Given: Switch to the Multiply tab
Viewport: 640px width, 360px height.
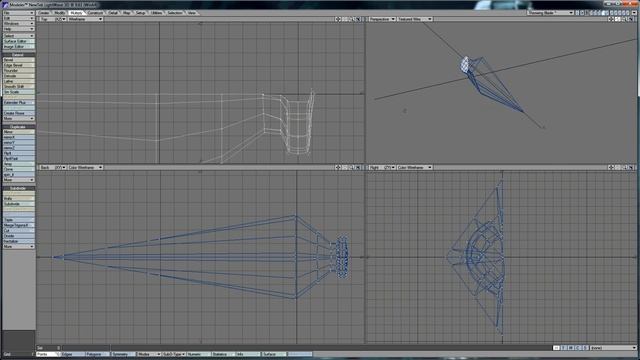Looking at the screenshot, I should (x=76, y=13).
